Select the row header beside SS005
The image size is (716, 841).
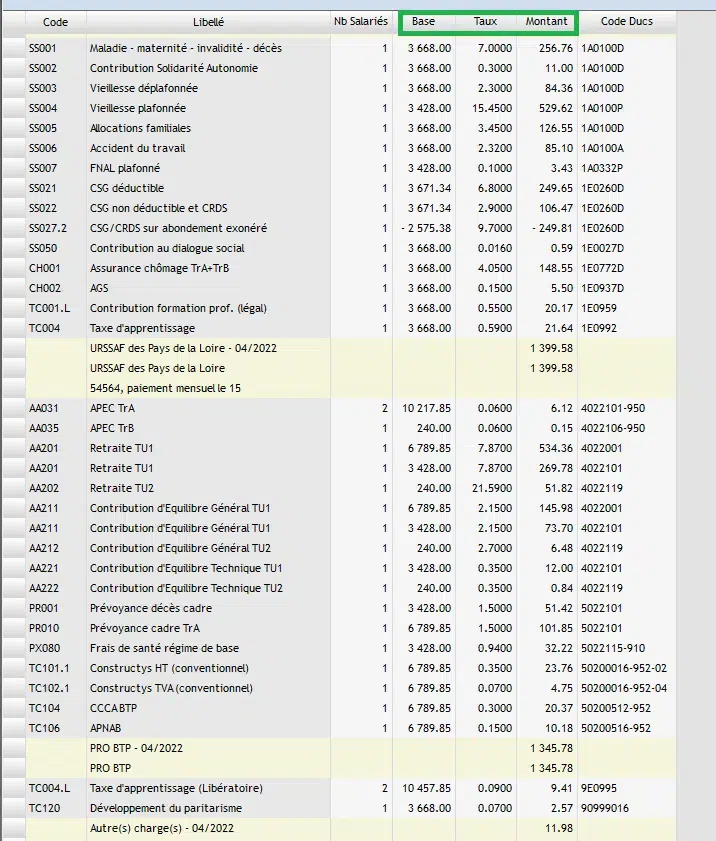(x=12, y=128)
